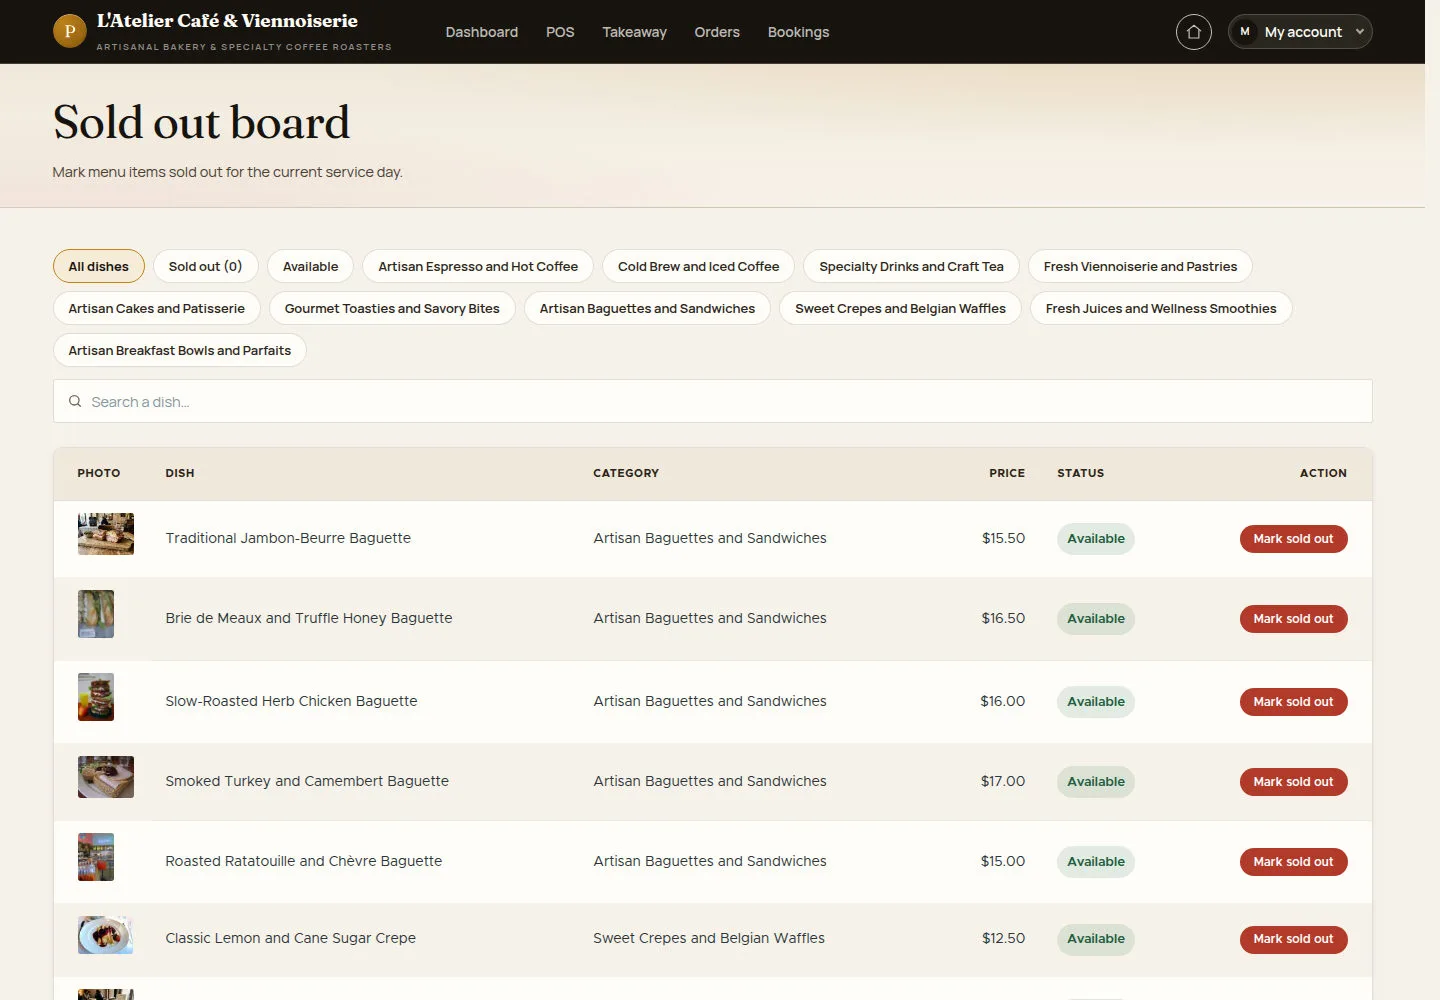1440x1000 pixels.
Task: Filter by Gourmet Toasties and Savory Bites
Action: (392, 308)
